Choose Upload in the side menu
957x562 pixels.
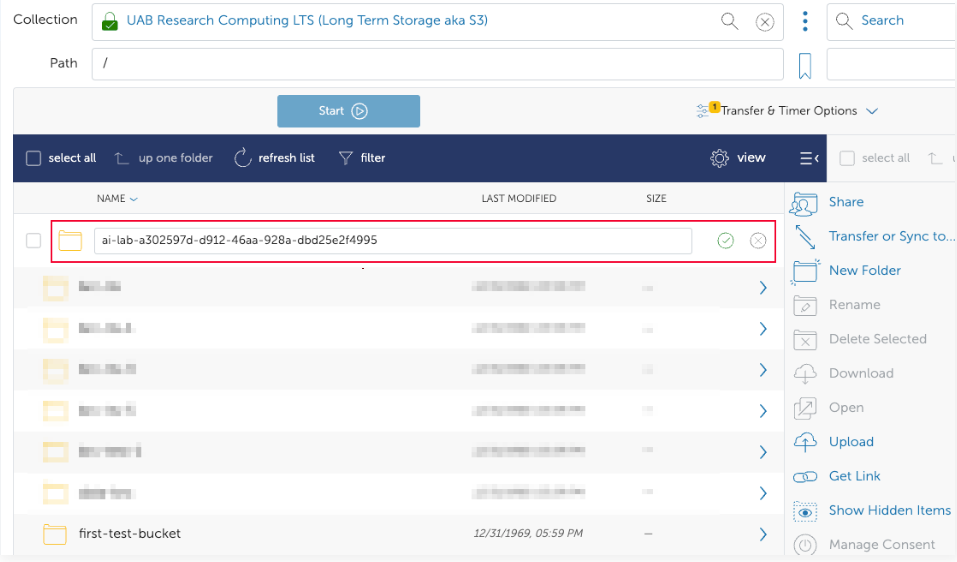point(850,442)
